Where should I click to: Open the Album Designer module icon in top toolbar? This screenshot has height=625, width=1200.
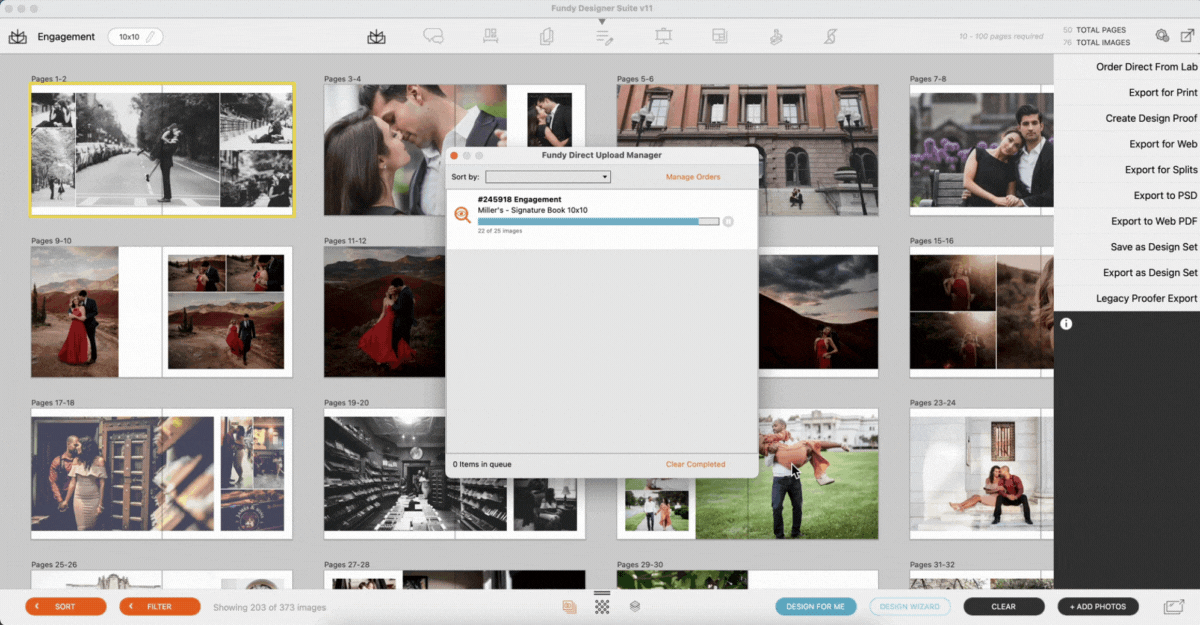click(x=376, y=37)
